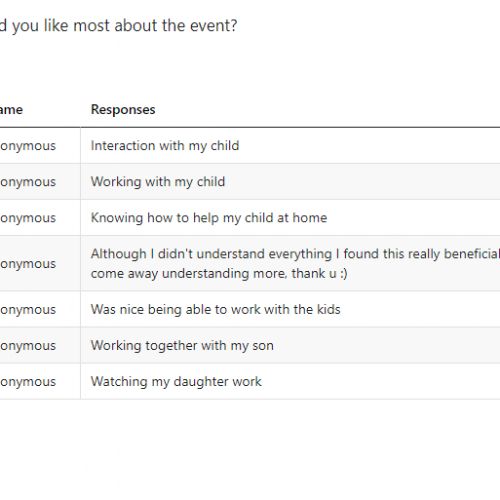Select Anonymous name in first row
The image size is (500, 500).
(x=28, y=146)
